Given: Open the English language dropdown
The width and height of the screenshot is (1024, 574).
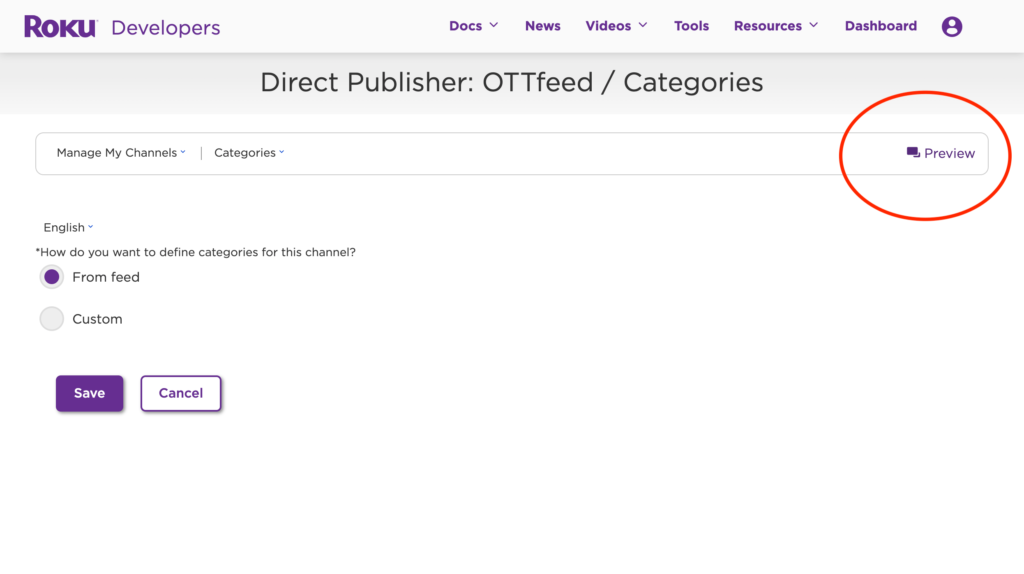Looking at the screenshot, I should pos(68,227).
